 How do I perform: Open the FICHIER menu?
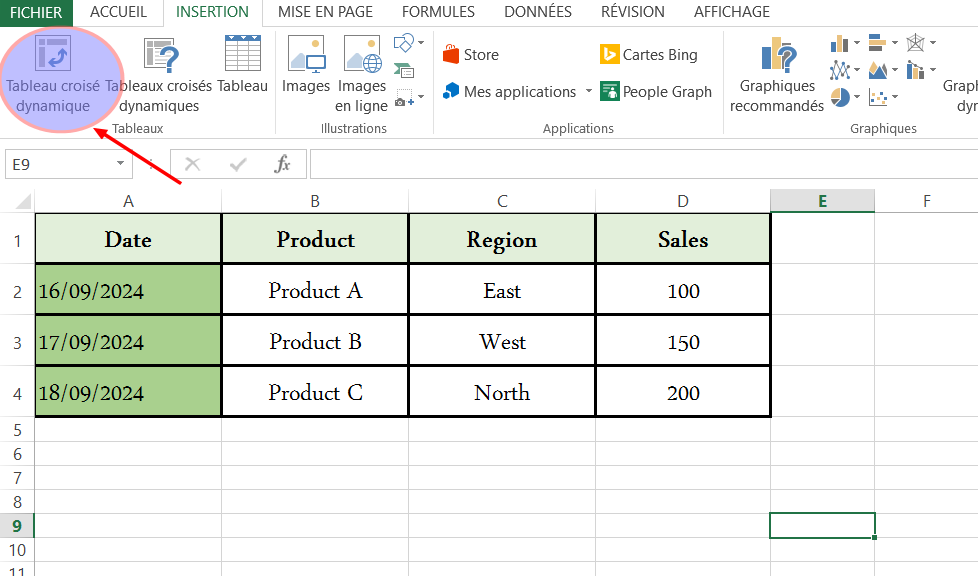pos(36,12)
